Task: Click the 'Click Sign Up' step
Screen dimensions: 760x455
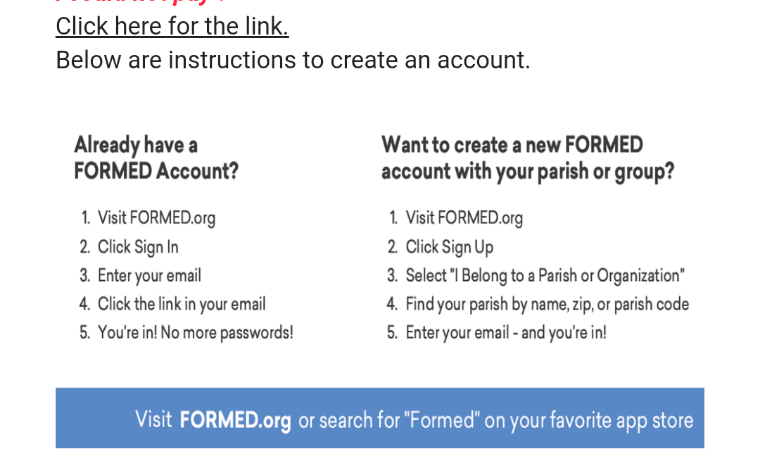Action: (x=449, y=247)
